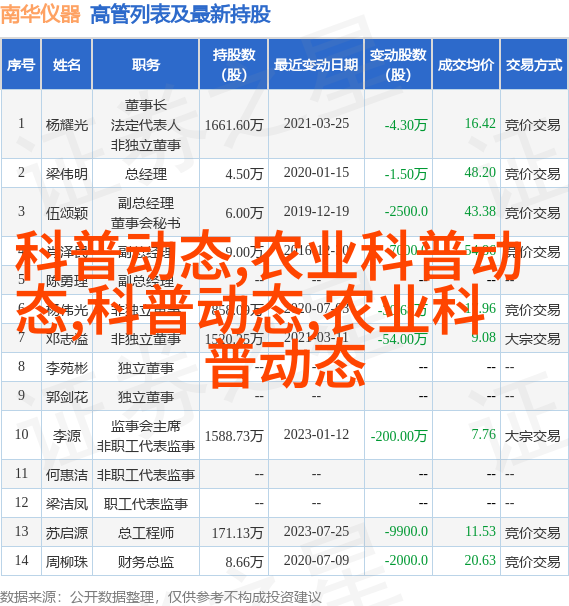Screen dimensions: 569x606
Task: Click the 总工程师 position cell
Action: [146, 533]
